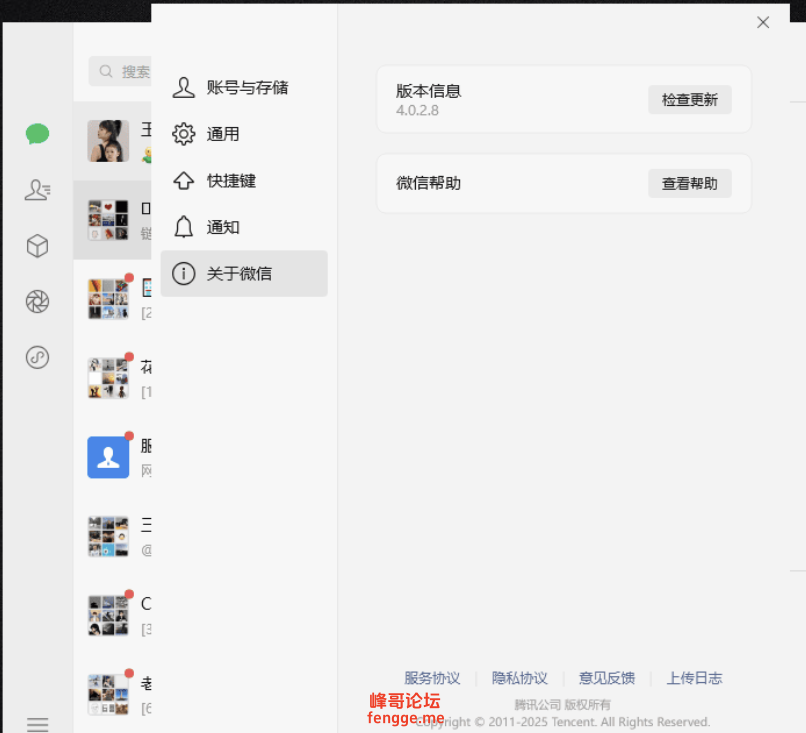806x733 pixels.
Task: Click the 上传日志 link
Action: point(694,679)
